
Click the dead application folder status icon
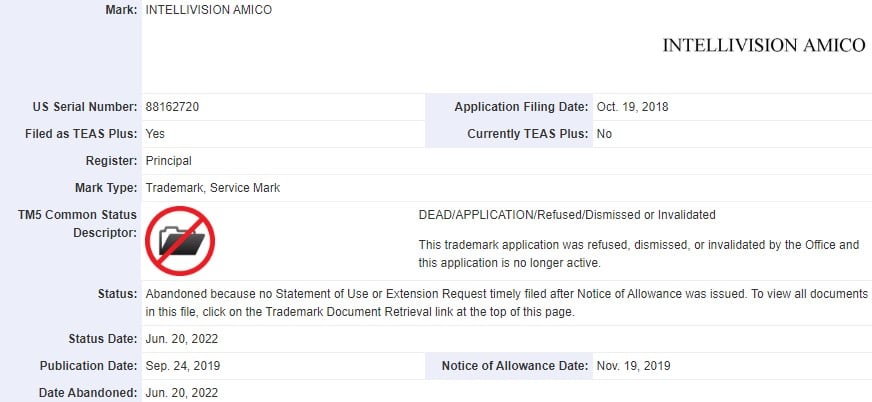pos(180,241)
